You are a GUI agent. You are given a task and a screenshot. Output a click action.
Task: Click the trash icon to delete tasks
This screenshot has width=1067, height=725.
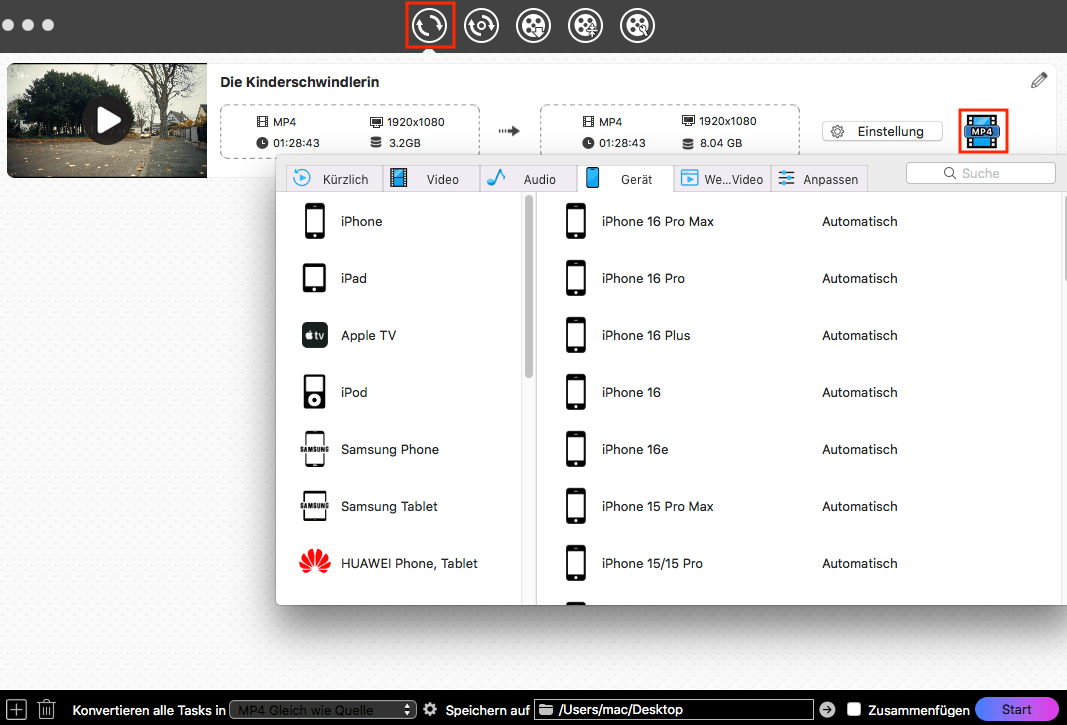pyautogui.click(x=46, y=709)
